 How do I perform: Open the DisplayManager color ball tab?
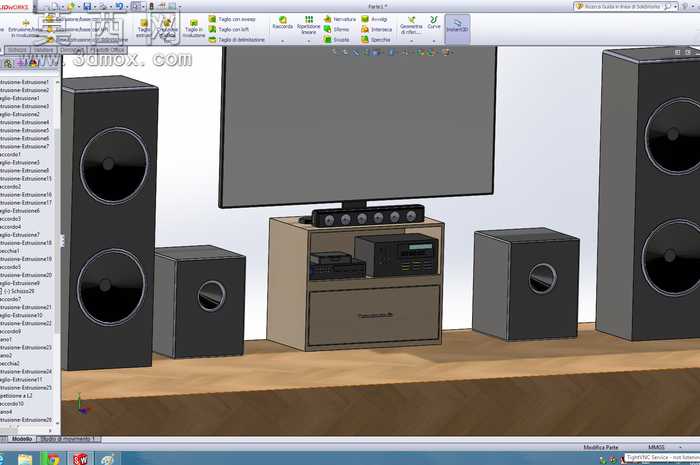[34, 63]
